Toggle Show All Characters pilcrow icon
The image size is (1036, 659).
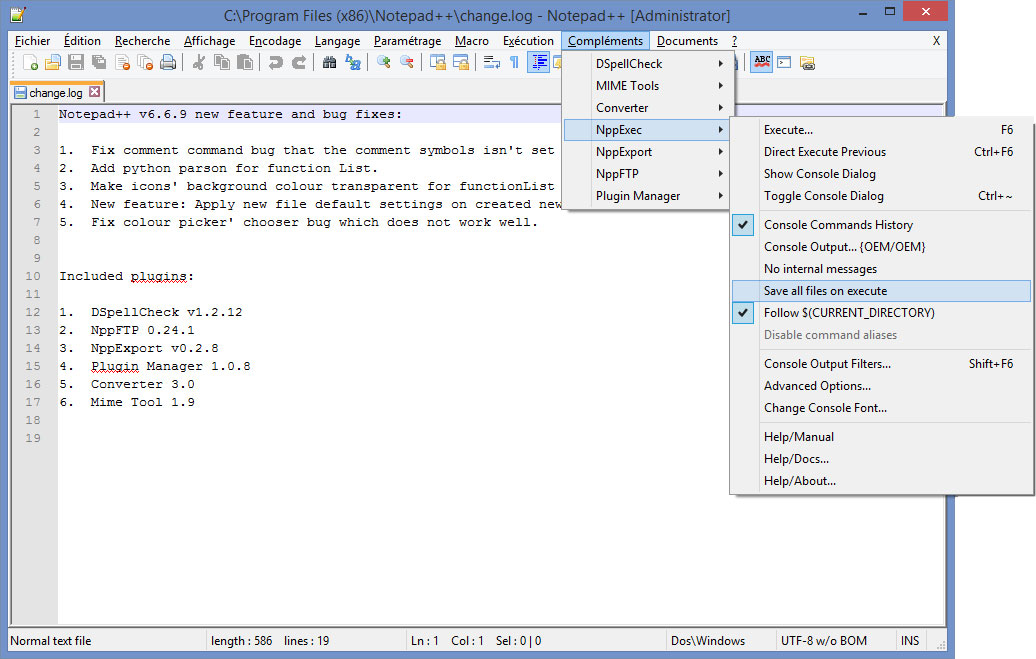515,63
